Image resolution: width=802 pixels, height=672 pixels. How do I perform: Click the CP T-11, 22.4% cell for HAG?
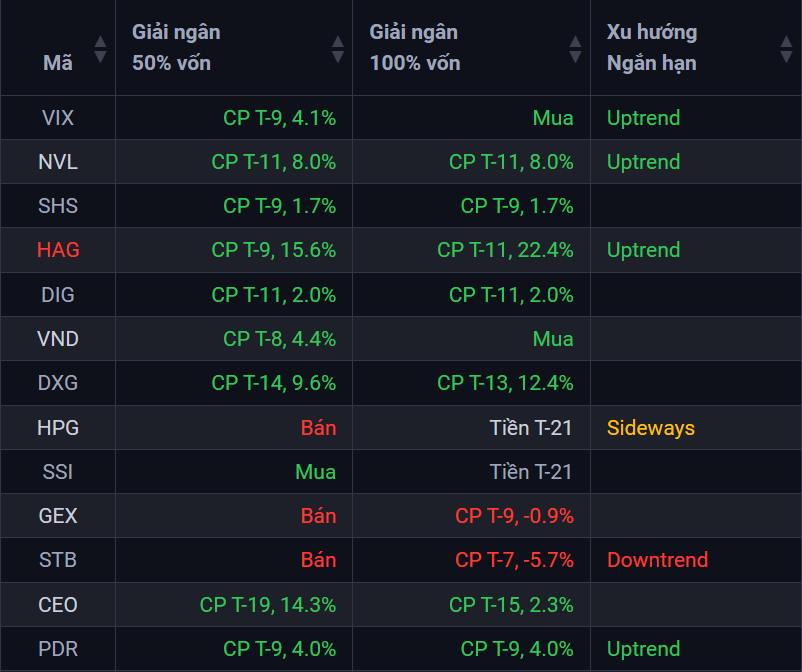point(505,250)
